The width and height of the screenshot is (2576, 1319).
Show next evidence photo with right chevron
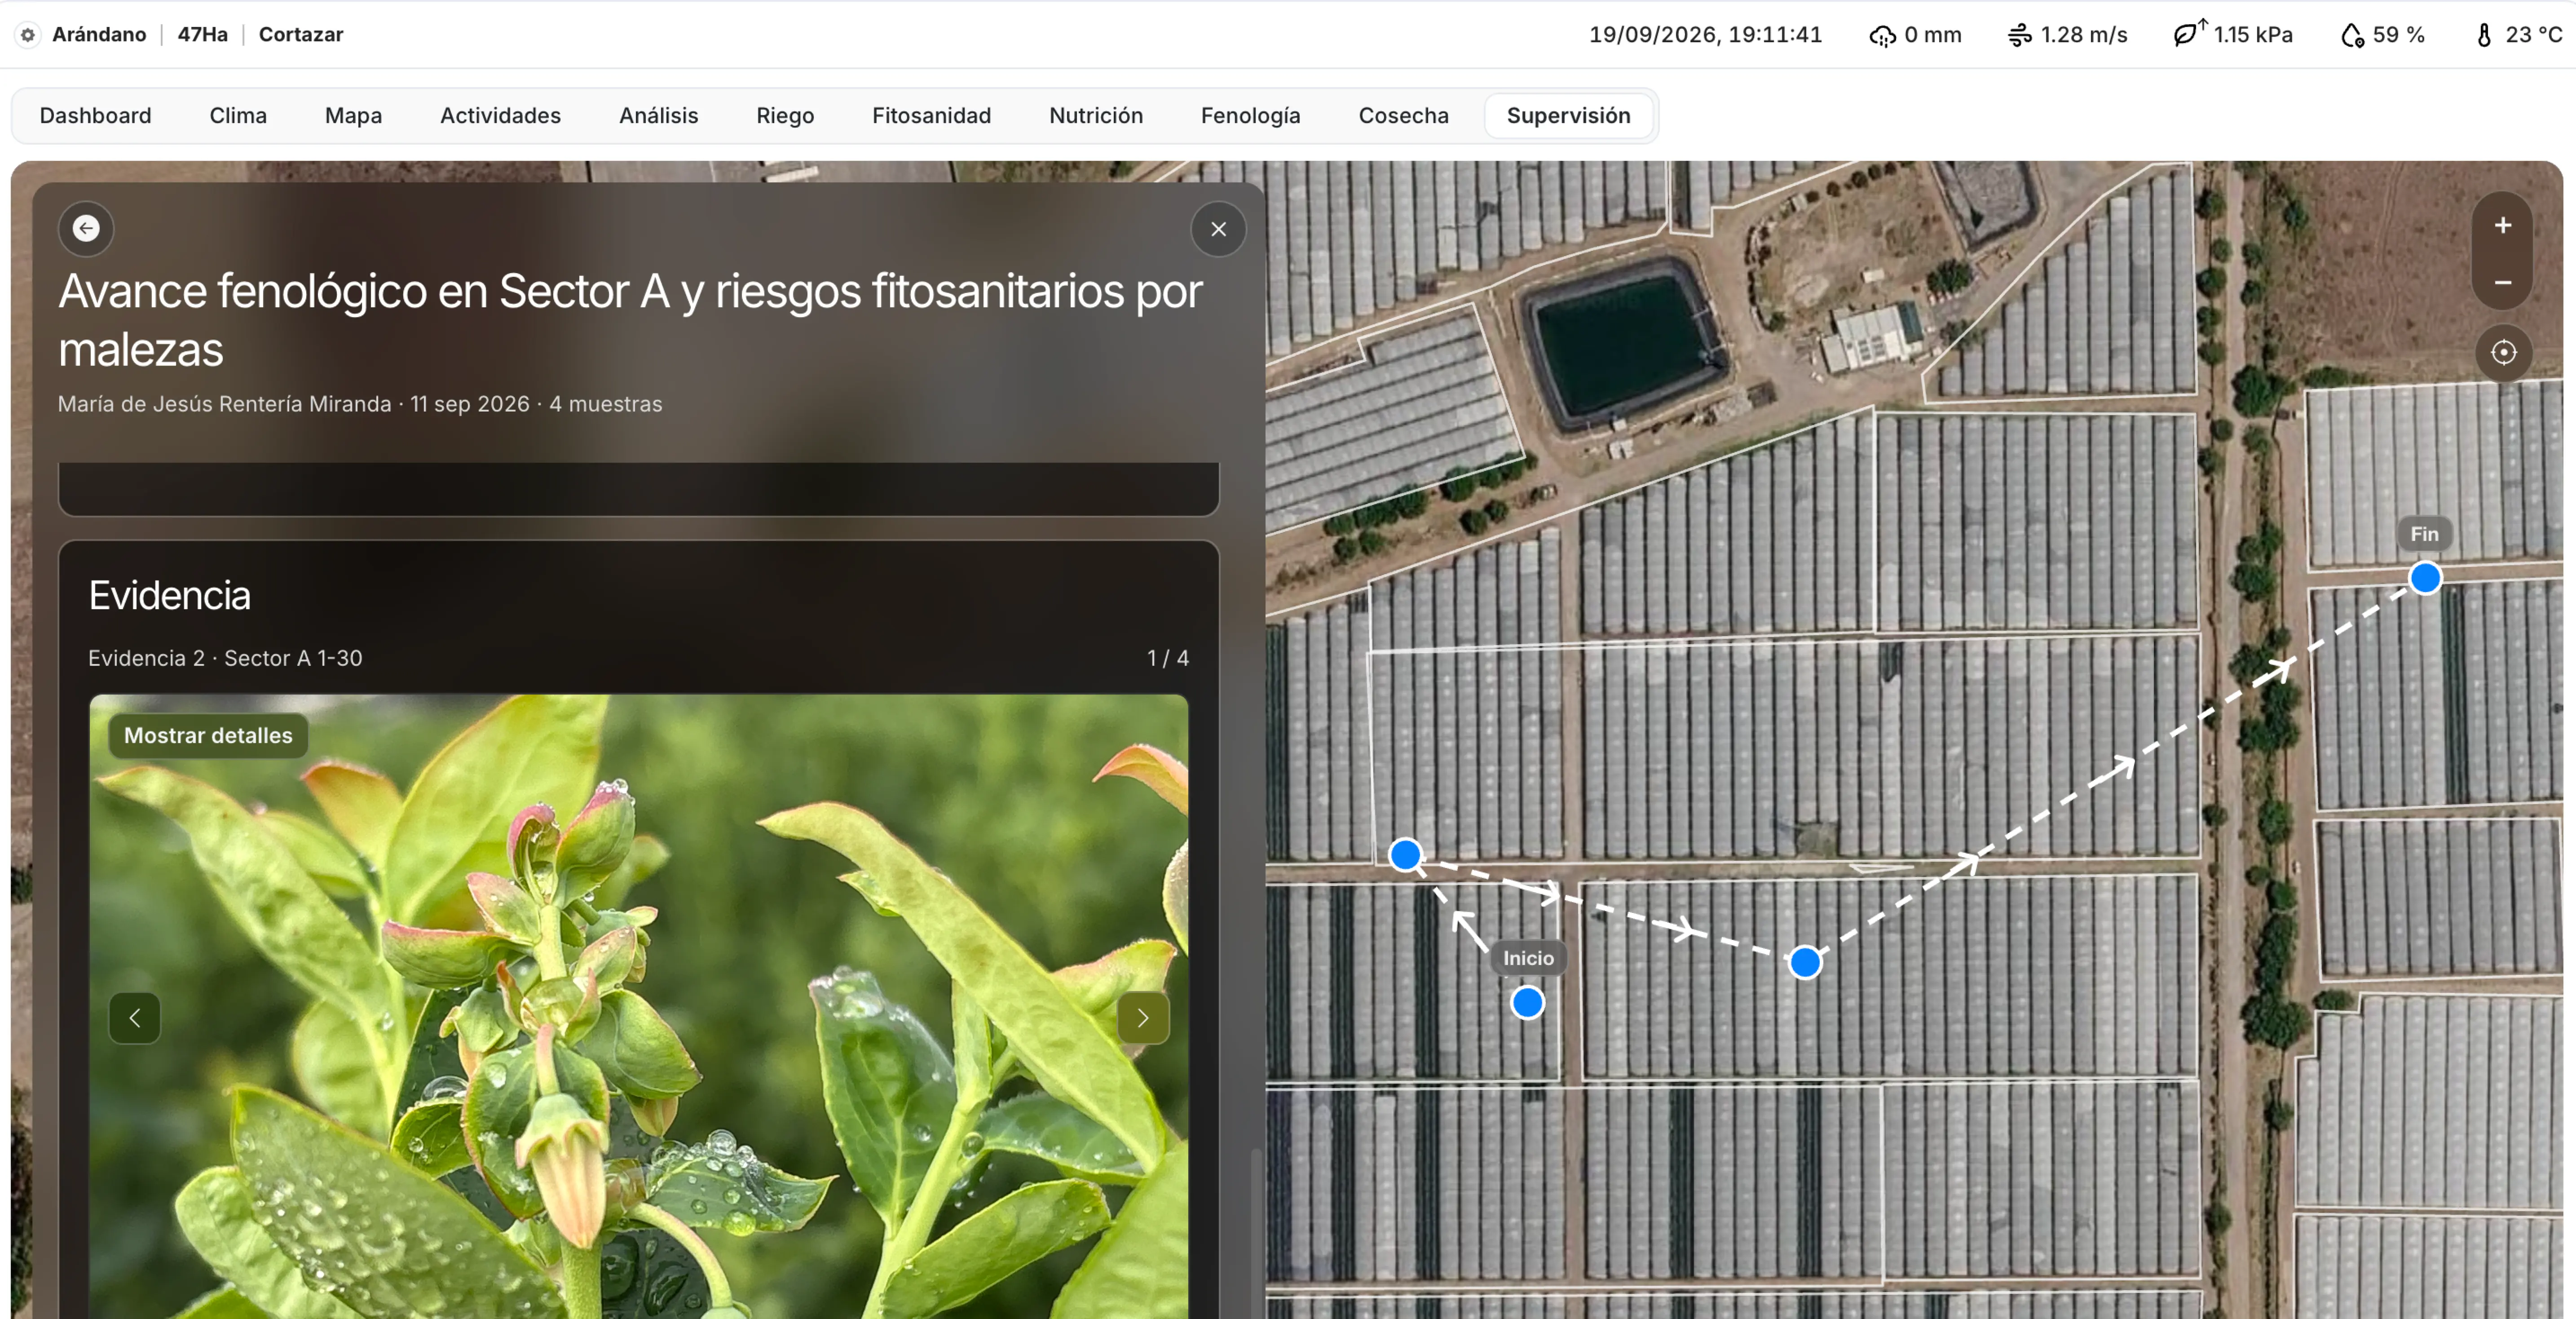(x=1143, y=1018)
